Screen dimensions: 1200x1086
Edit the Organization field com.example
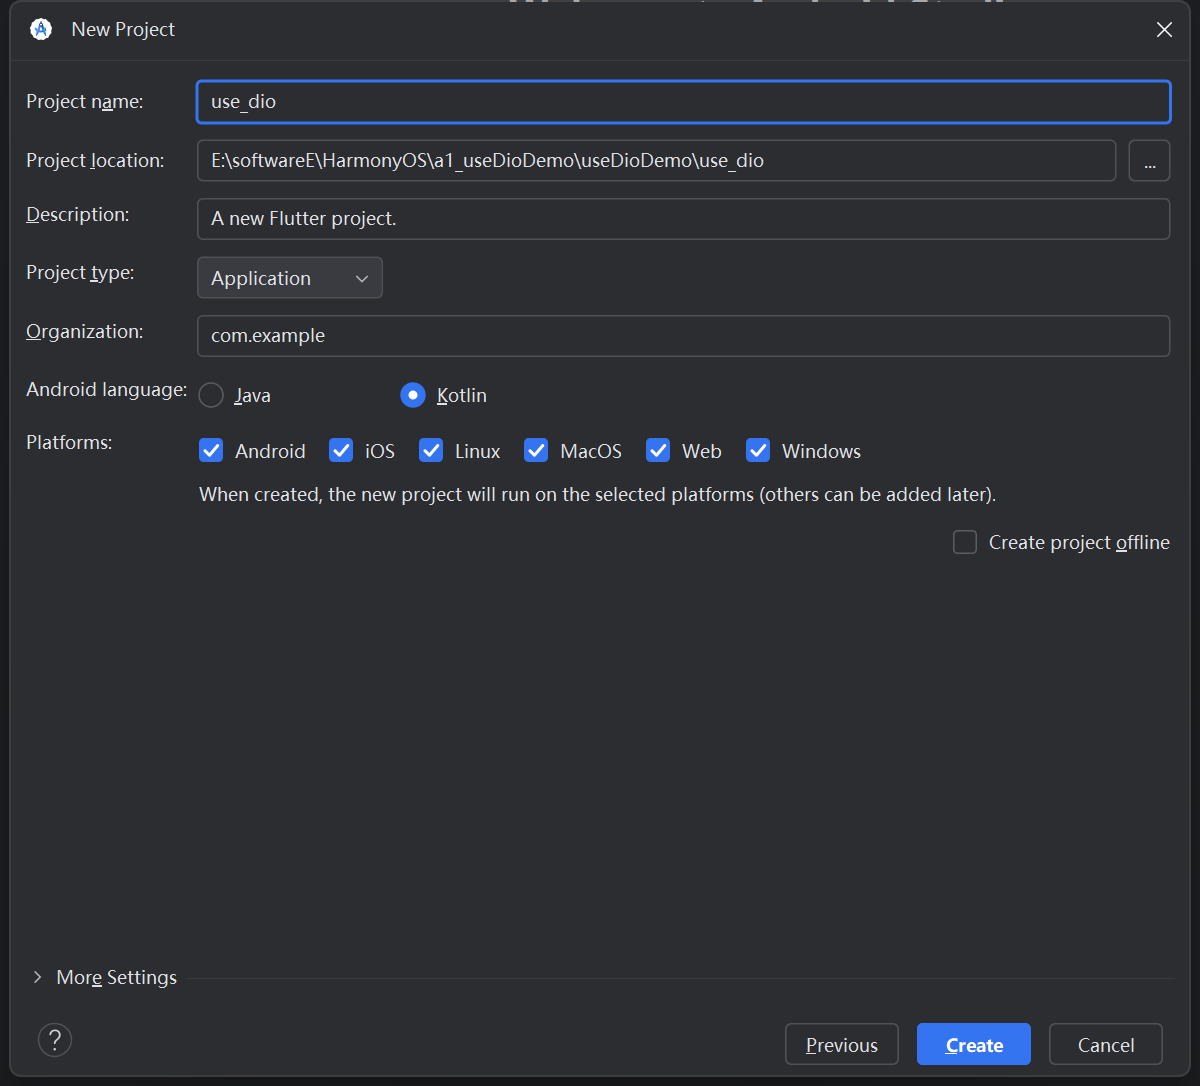[683, 336]
